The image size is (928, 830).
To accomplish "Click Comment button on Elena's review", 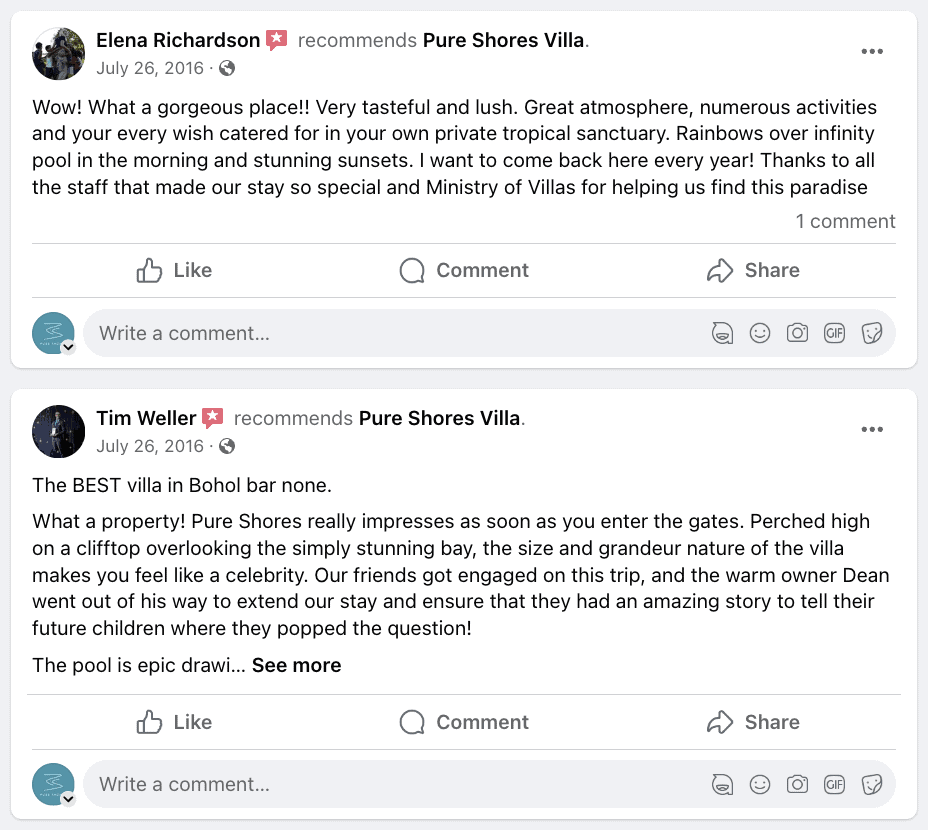I will [x=464, y=270].
